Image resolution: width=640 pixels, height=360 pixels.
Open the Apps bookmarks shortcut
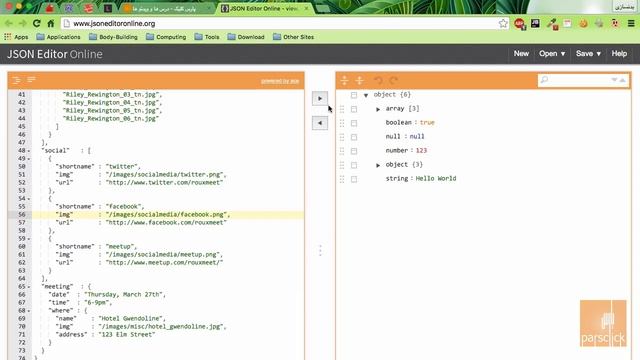click(x=16, y=37)
